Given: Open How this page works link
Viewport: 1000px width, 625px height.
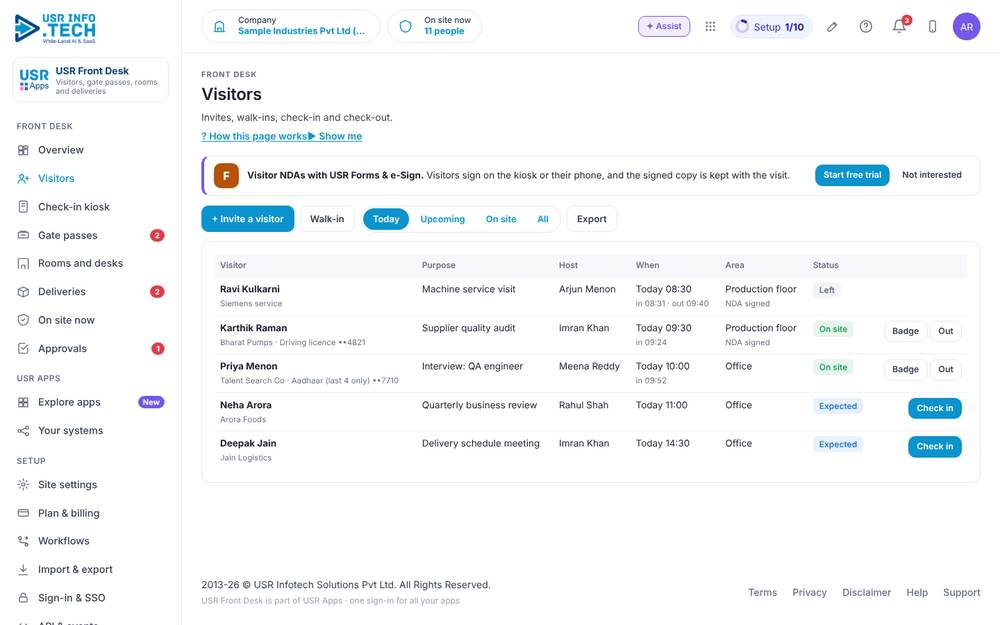Looking at the screenshot, I should point(254,136).
